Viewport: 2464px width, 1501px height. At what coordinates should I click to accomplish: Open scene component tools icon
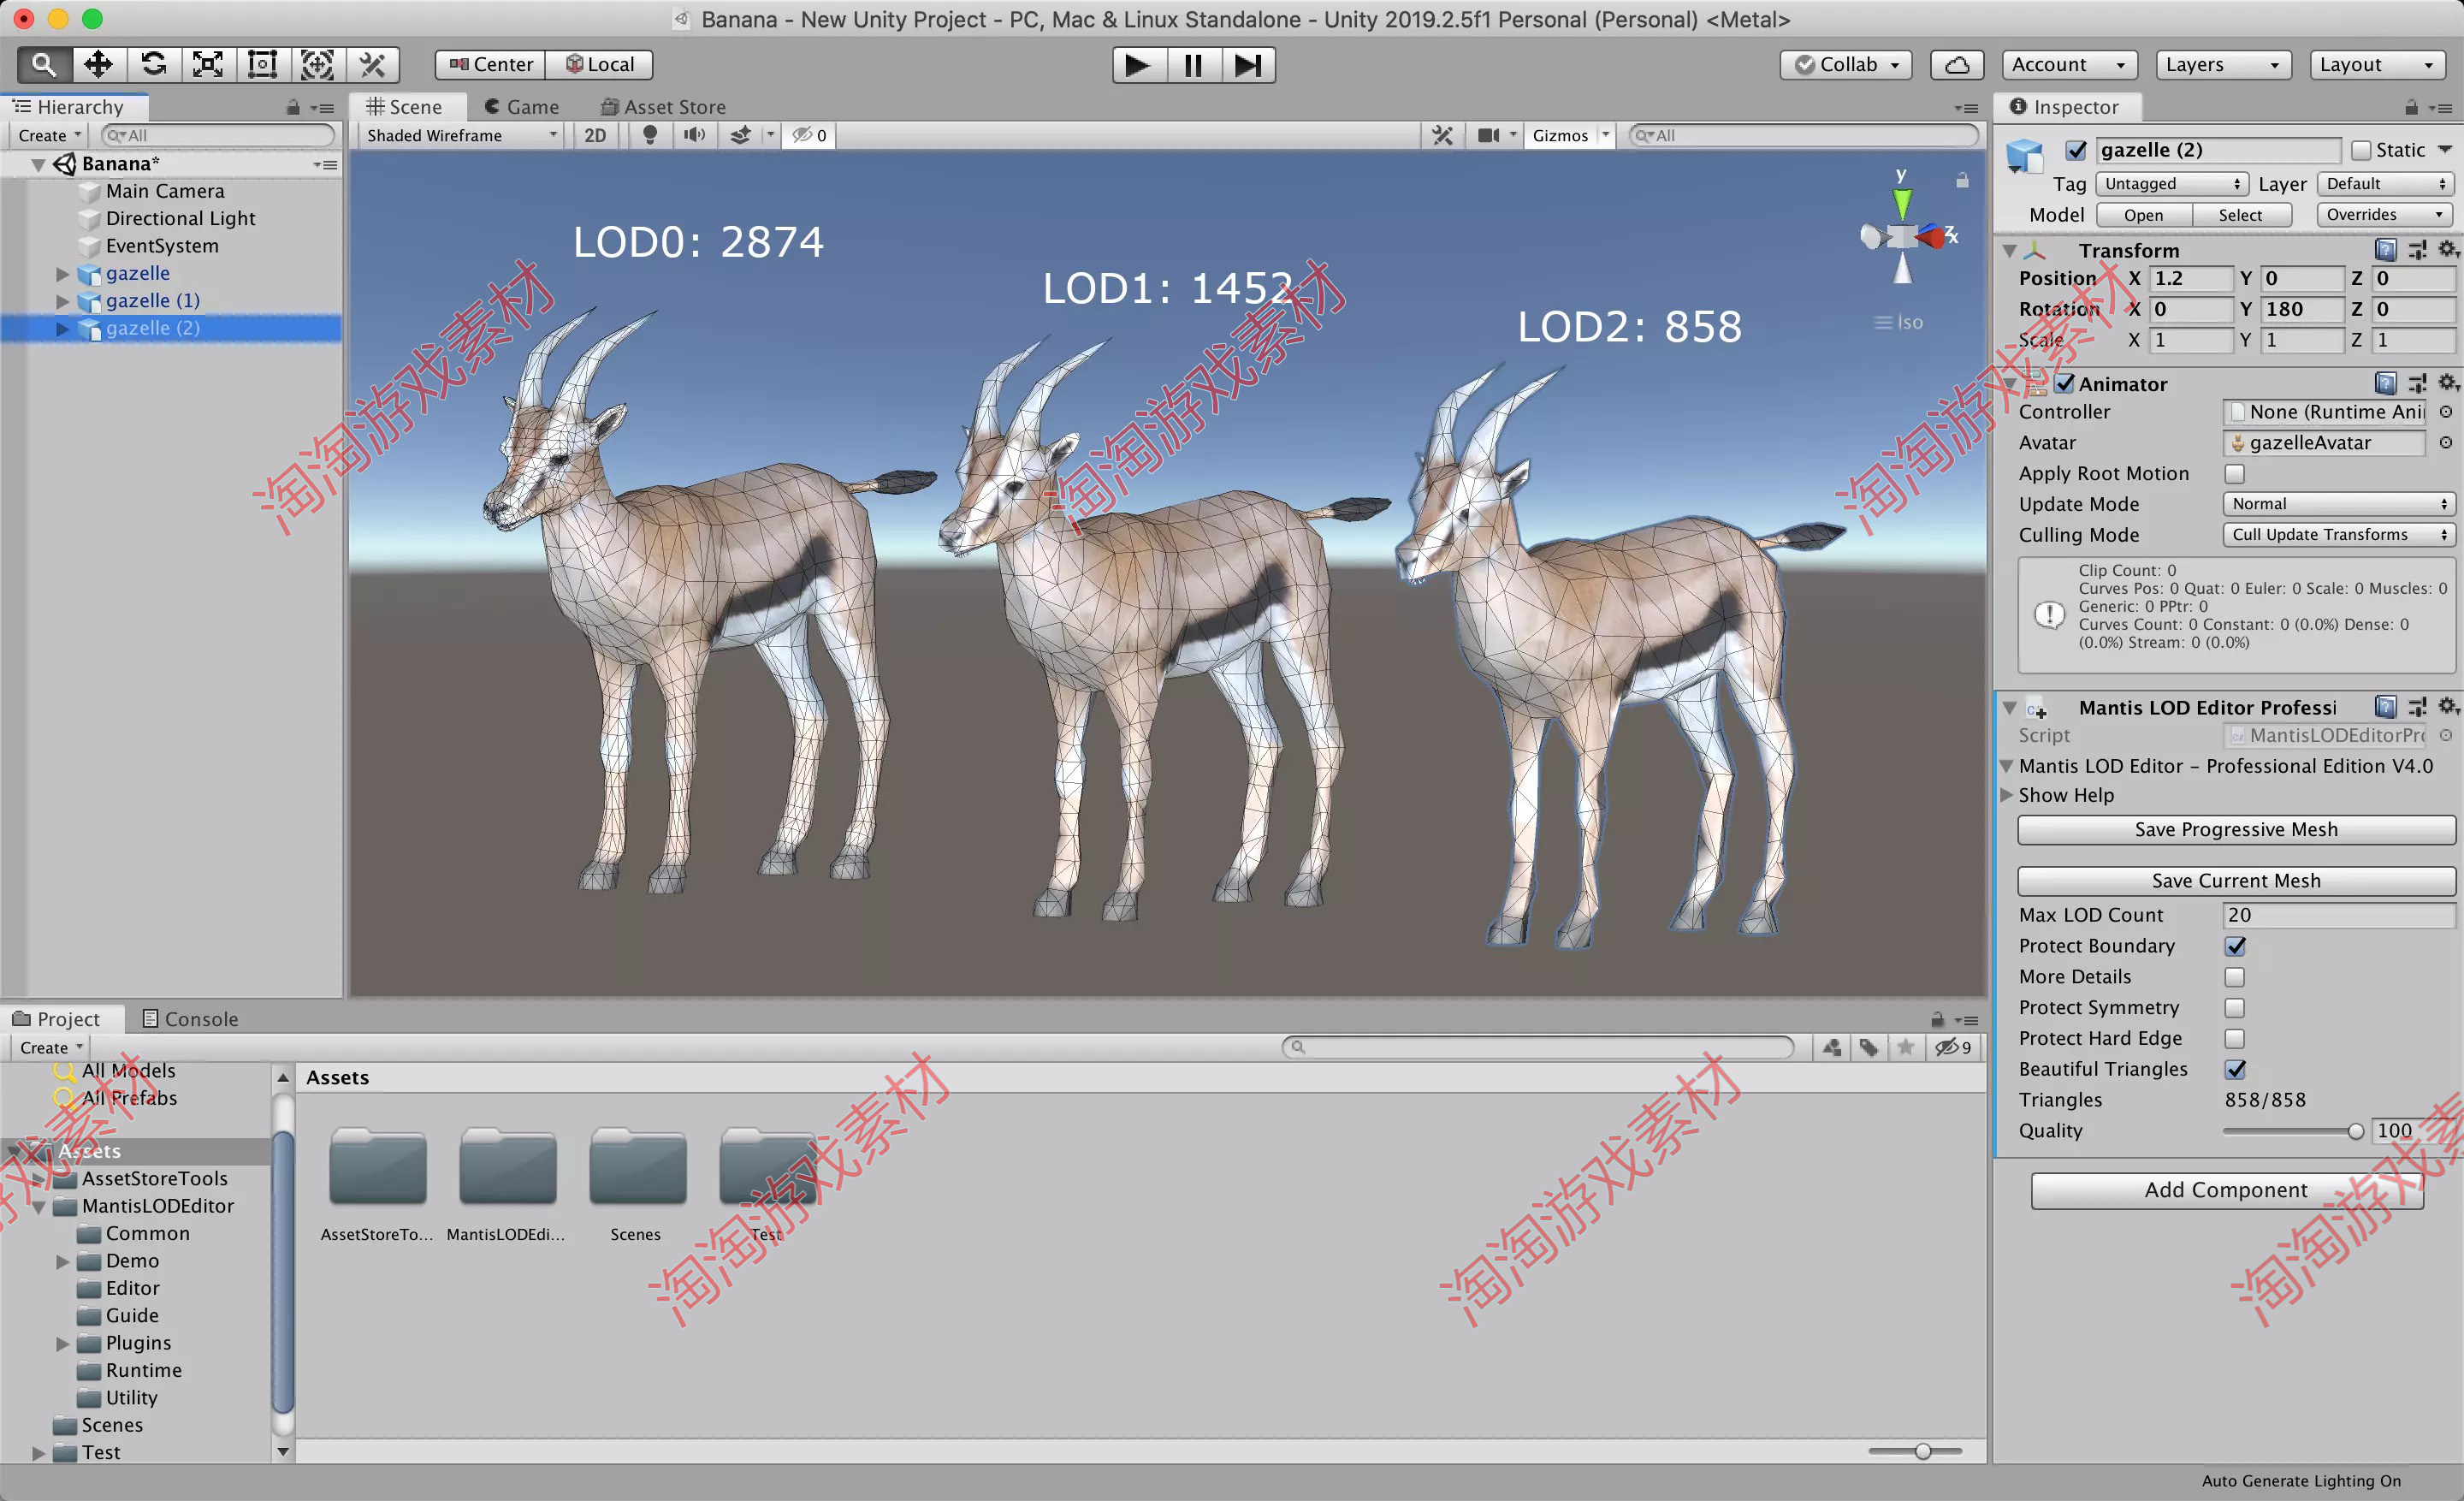1442,135
